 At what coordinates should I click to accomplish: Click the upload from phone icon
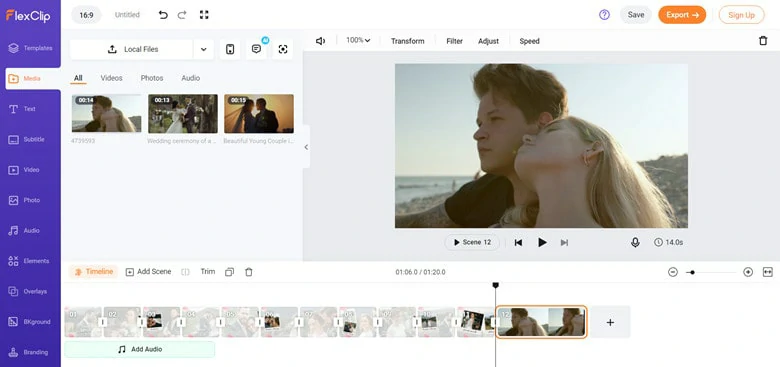(x=230, y=49)
